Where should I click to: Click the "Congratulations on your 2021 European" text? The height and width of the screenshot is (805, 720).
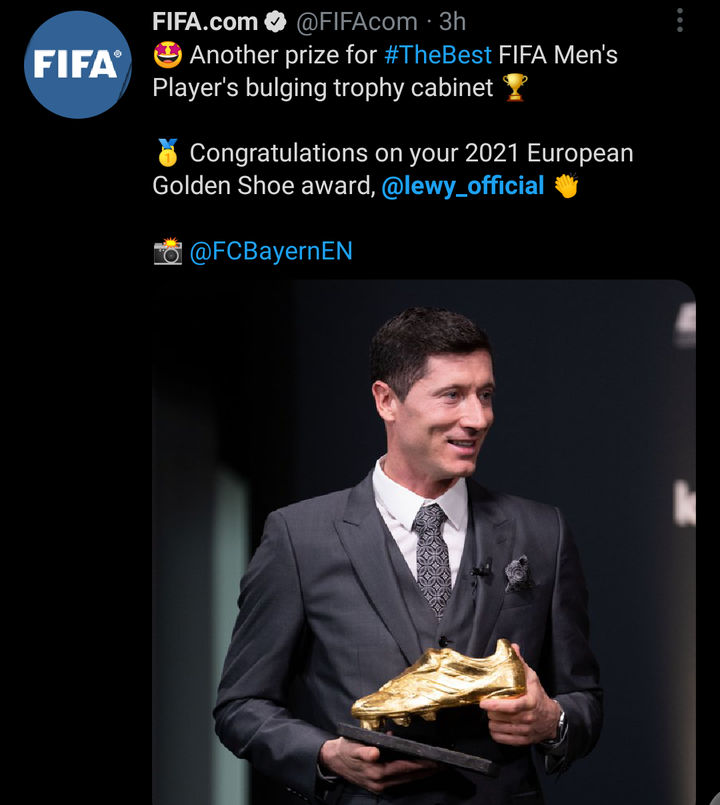pyautogui.click(x=411, y=153)
